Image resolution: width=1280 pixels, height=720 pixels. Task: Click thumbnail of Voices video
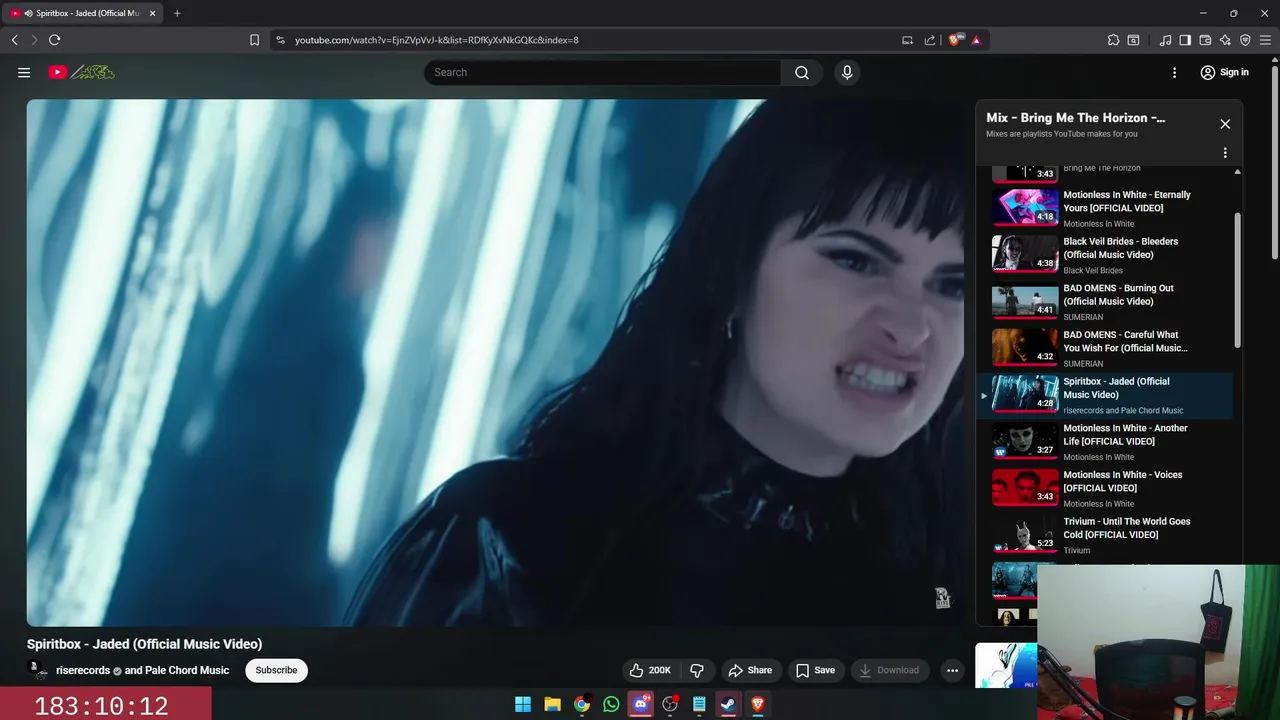coord(1025,487)
